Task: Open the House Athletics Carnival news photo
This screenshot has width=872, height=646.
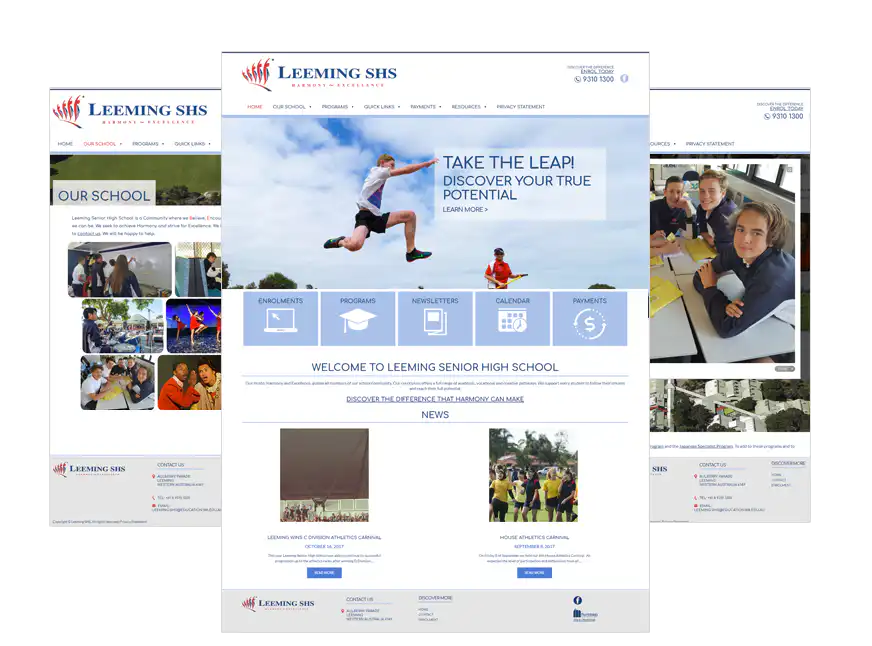Action: coord(533,475)
